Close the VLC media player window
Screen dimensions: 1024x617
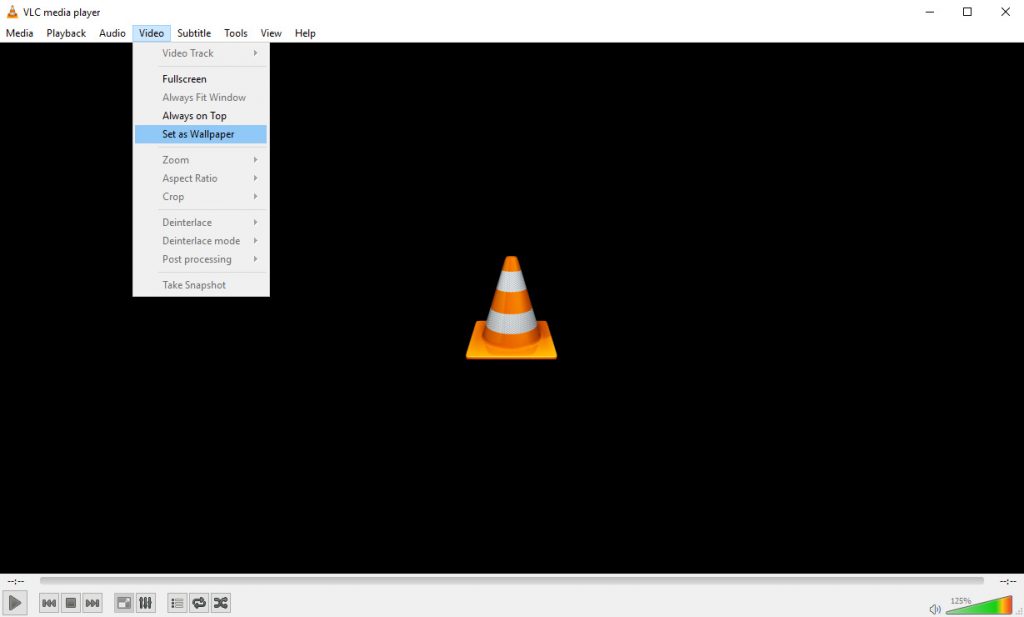click(1005, 12)
